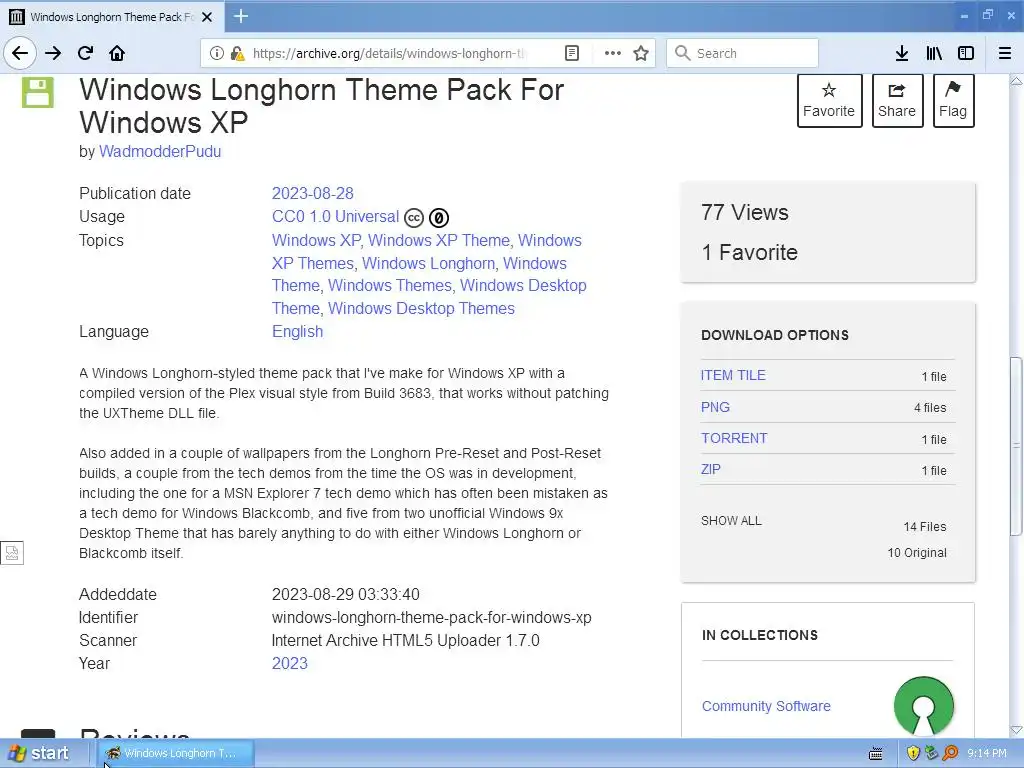The height and width of the screenshot is (768, 1024).
Task: Show all download files
Action: [731, 520]
